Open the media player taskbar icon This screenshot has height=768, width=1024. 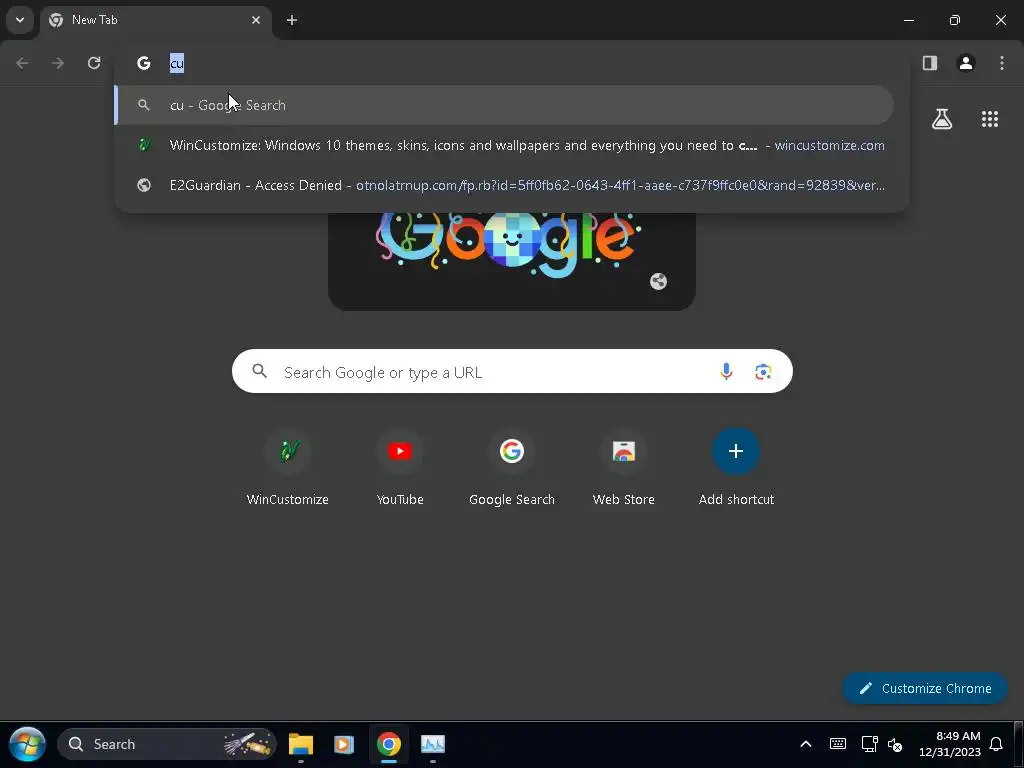pyautogui.click(x=344, y=744)
